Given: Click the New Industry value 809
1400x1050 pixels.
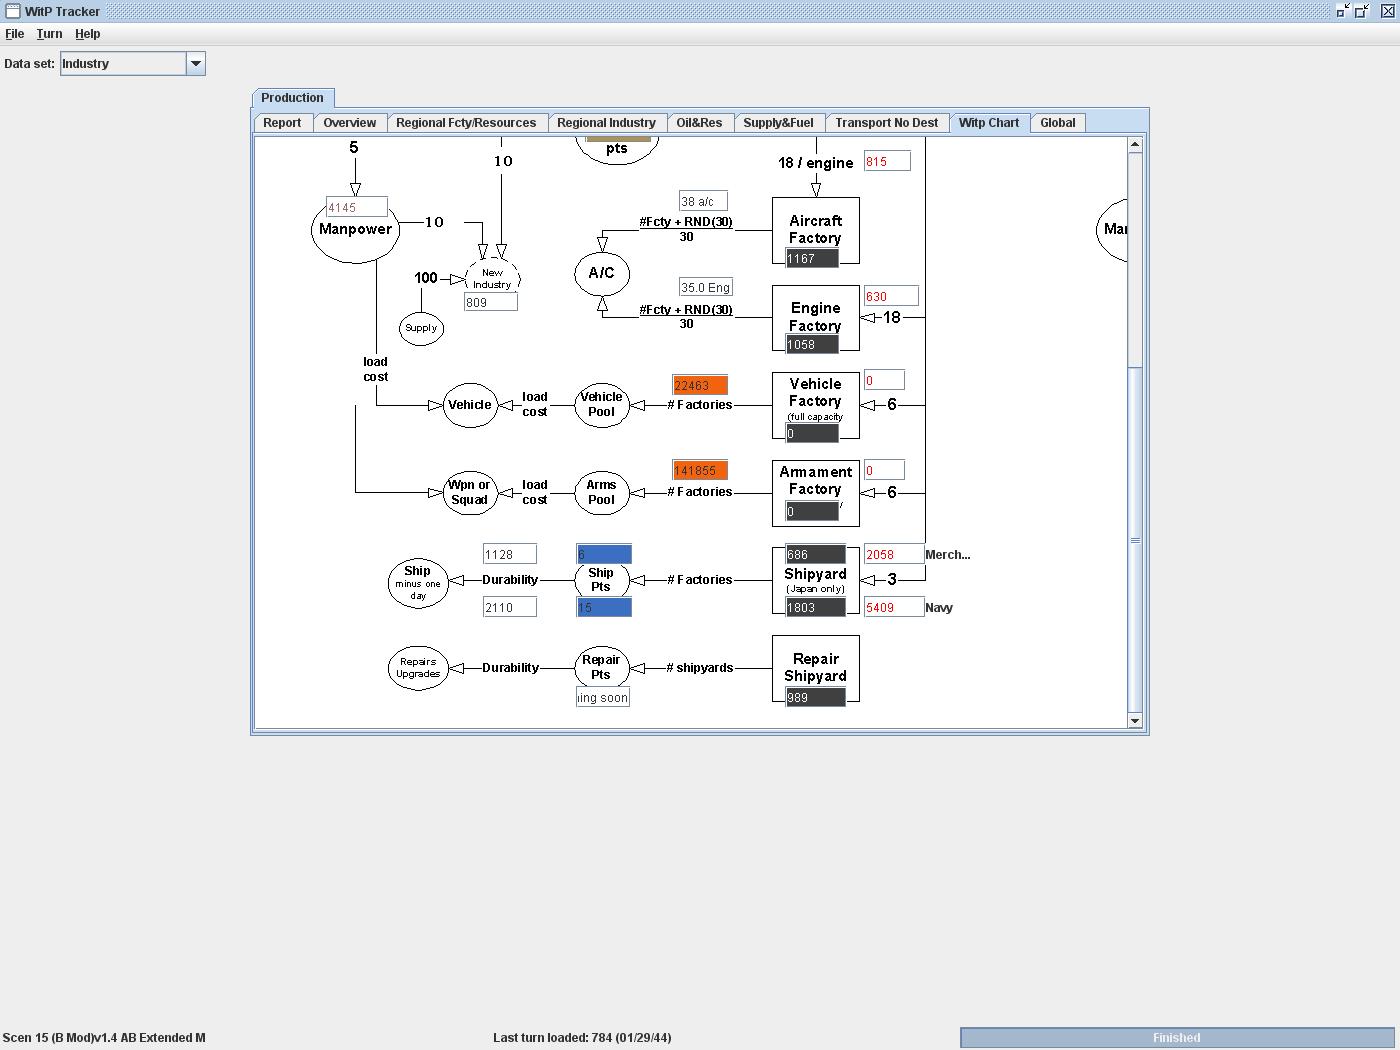Looking at the screenshot, I should coord(490,302).
